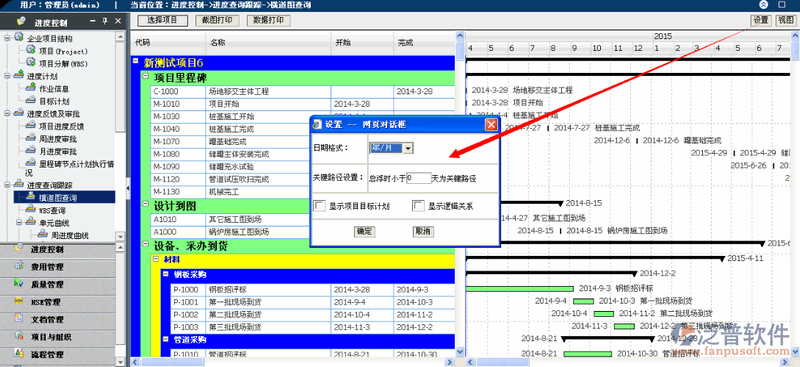Click the 文档管理 module icon
Image resolution: width=800 pixels, height=367 pixels.
point(19,319)
